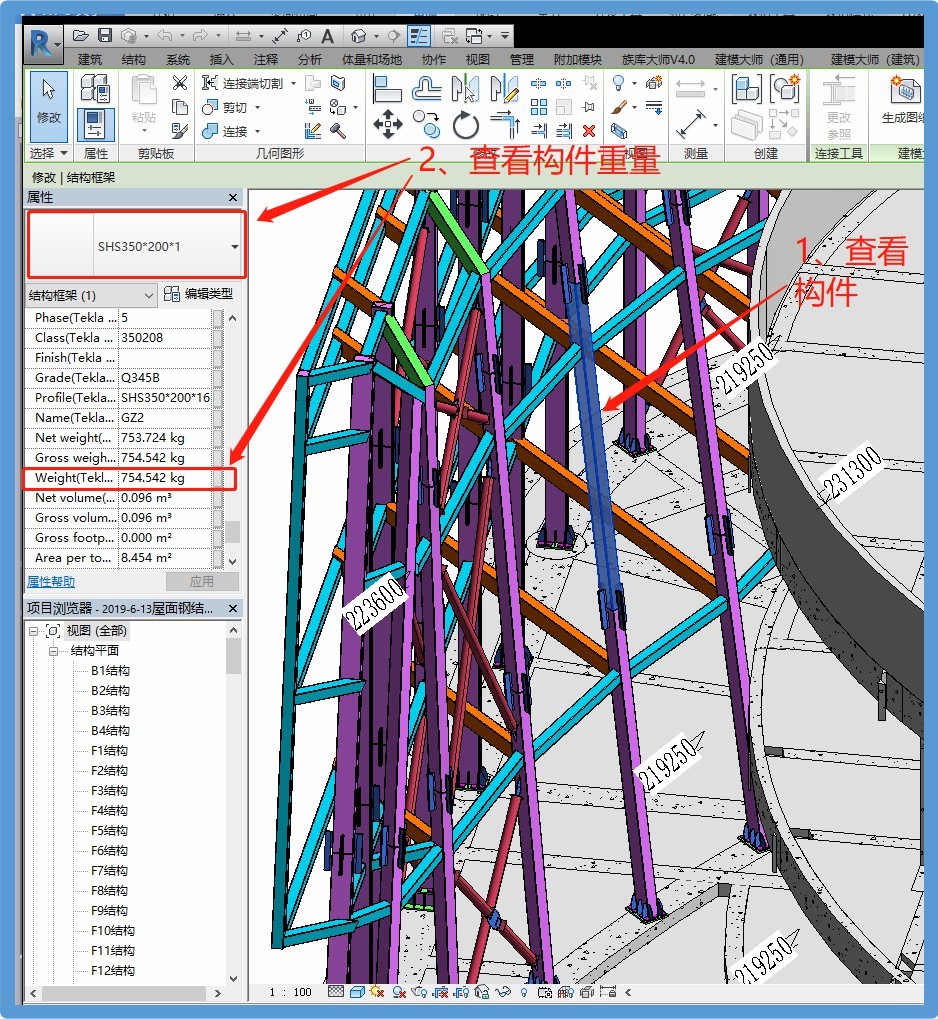Click the red X Delete icon
The height and width of the screenshot is (1019, 938).
(x=589, y=131)
